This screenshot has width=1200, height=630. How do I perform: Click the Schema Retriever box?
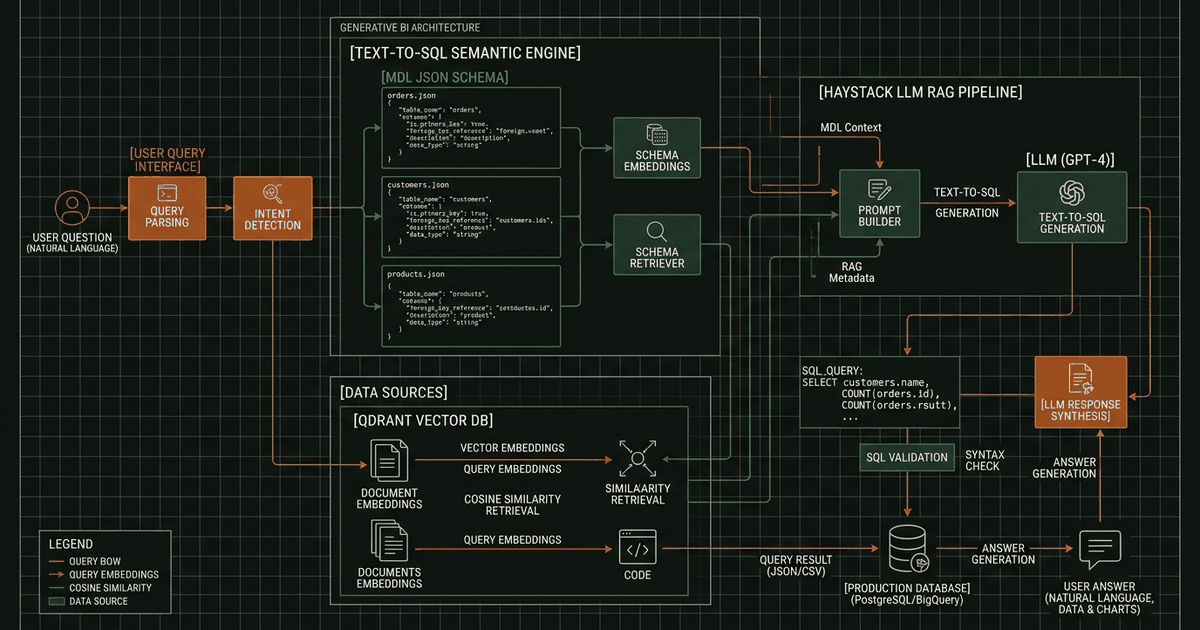tap(656, 245)
